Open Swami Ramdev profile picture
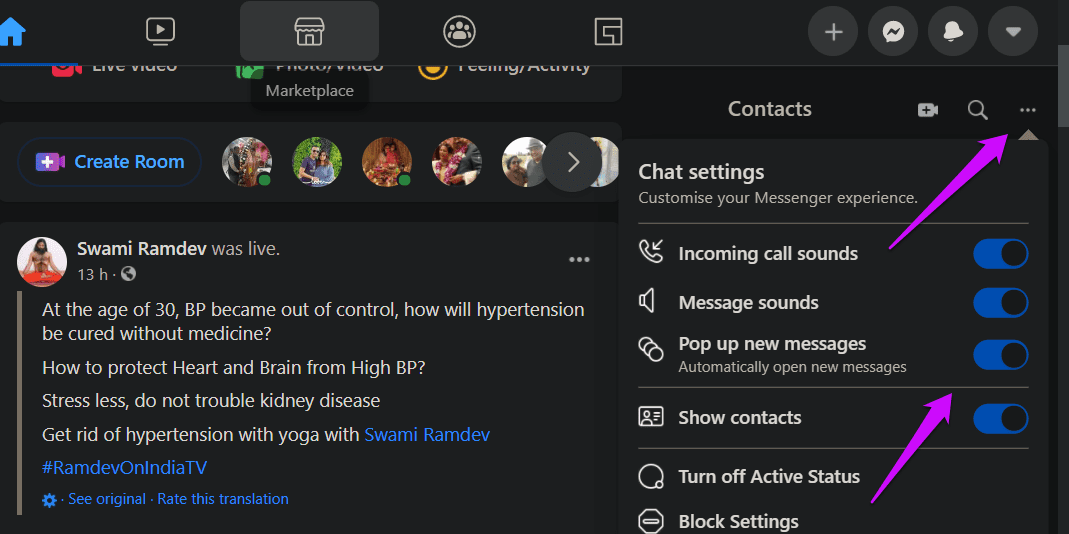 (42, 262)
